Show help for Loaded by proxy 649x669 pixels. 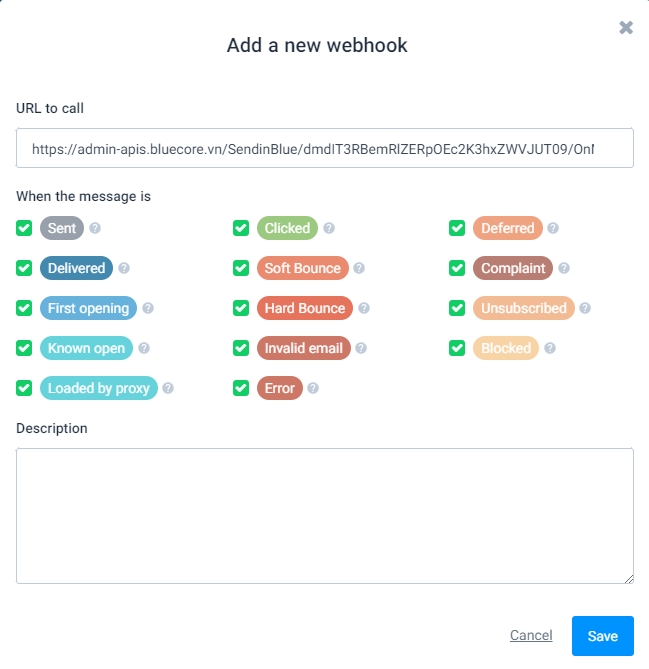(168, 388)
